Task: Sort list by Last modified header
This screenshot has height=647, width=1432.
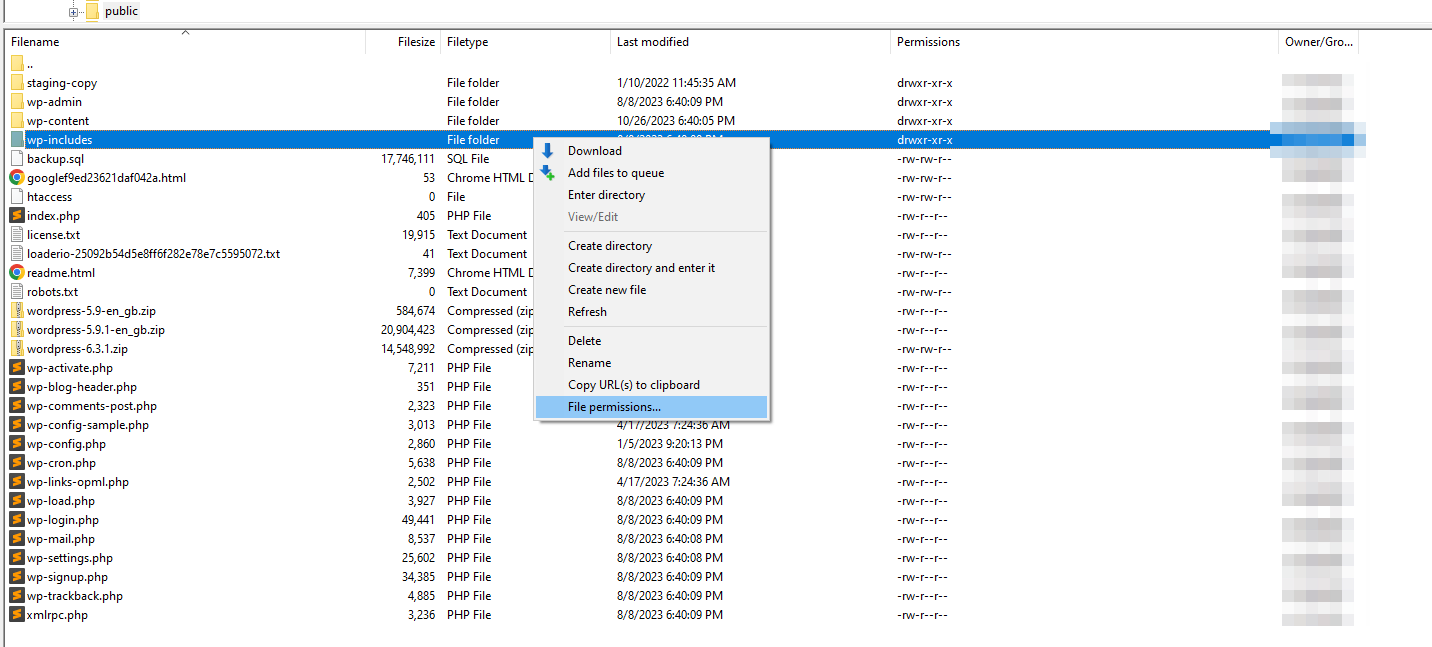Action: point(751,42)
